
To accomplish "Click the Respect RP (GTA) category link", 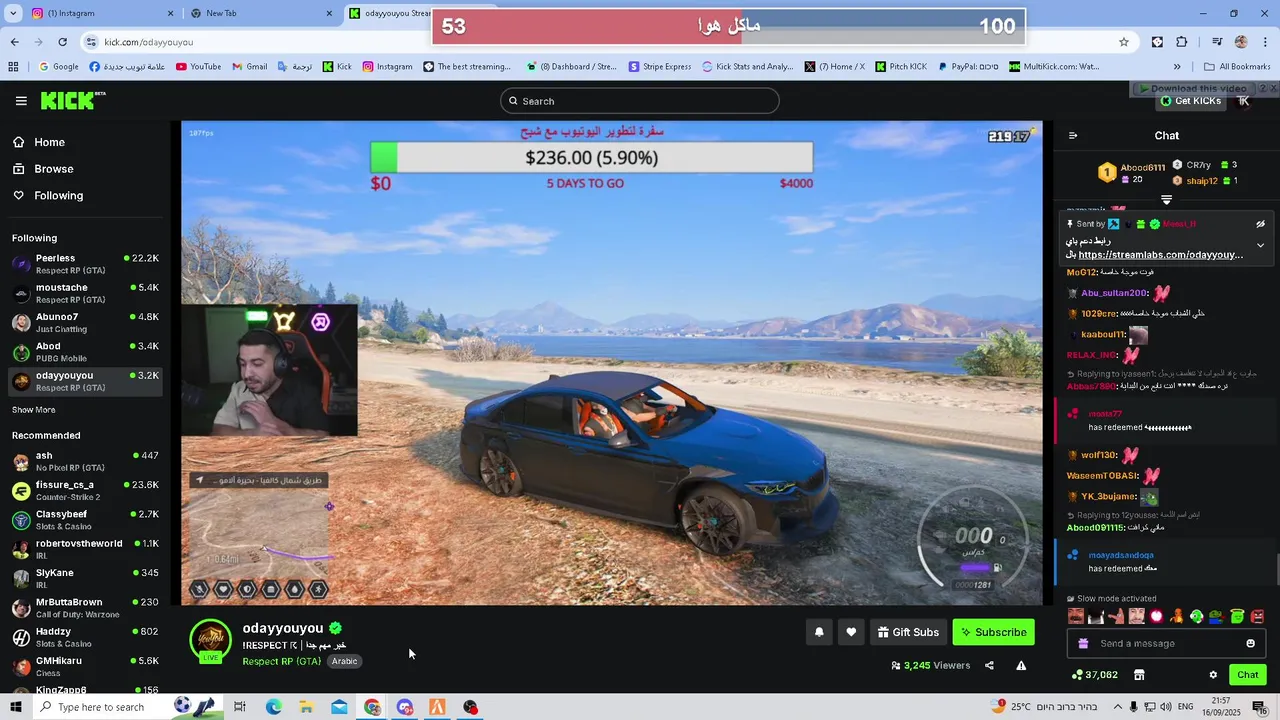I will (x=281, y=661).
